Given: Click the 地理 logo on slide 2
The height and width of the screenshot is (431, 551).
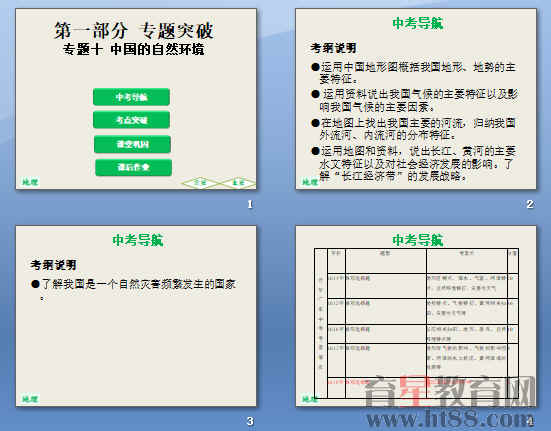Looking at the screenshot, I should 310,182.
